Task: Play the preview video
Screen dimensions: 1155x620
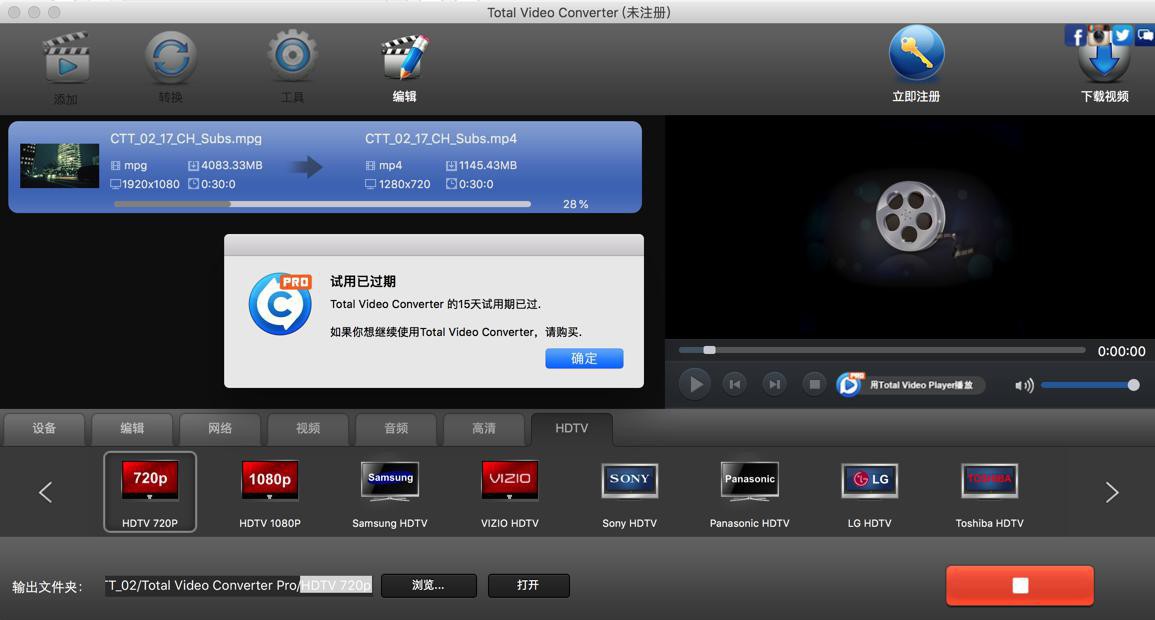Action: click(x=695, y=384)
